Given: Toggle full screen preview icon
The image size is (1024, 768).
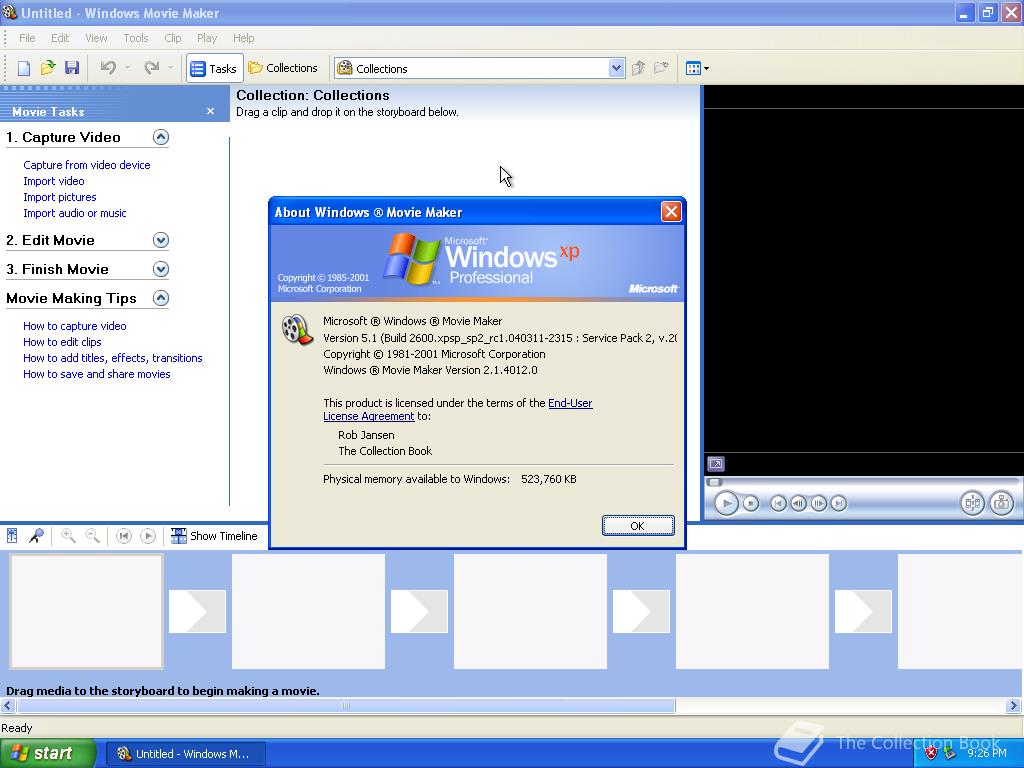Looking at the screenshot, I should [x=716, y=464].
